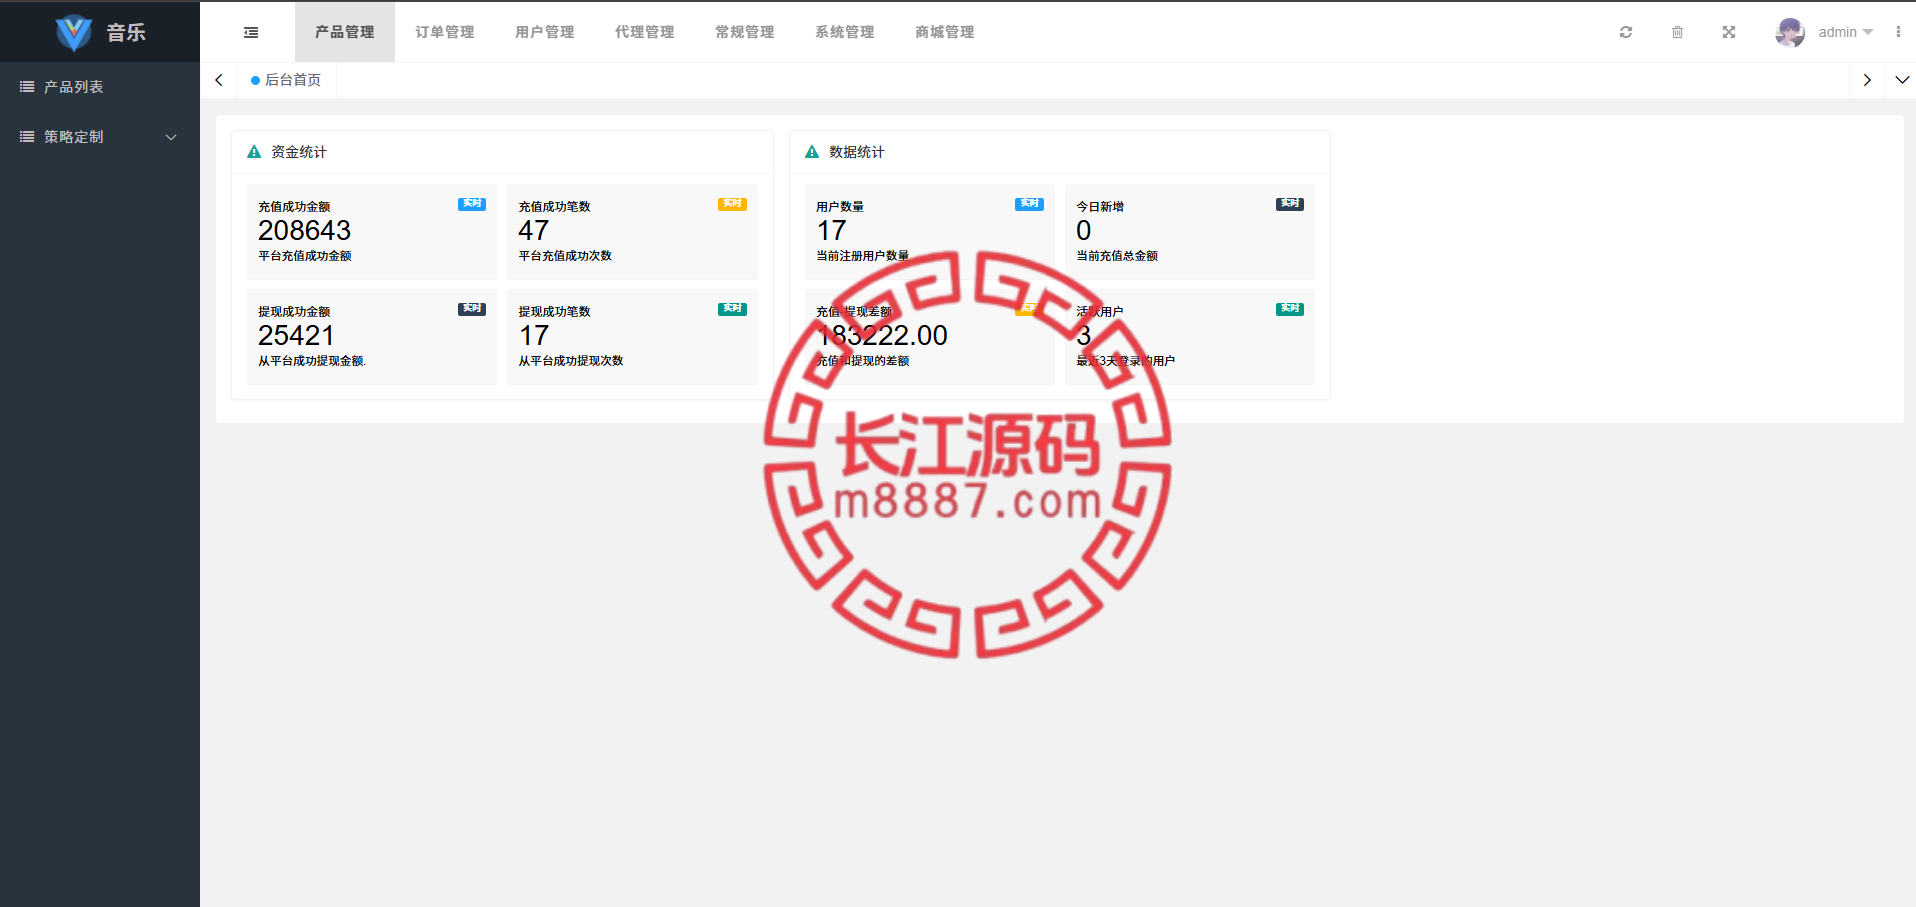
Task: Click the trash can icon in the top bar
Action: coord(1677,32)
